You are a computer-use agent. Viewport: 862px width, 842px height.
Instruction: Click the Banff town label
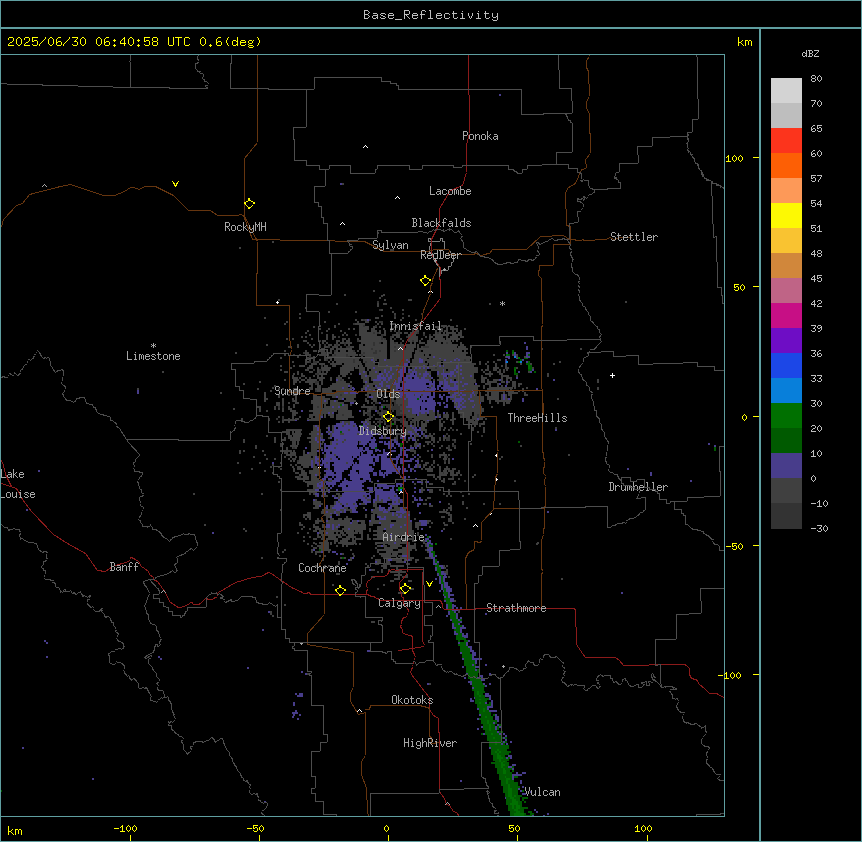click(x=124, y=567)
